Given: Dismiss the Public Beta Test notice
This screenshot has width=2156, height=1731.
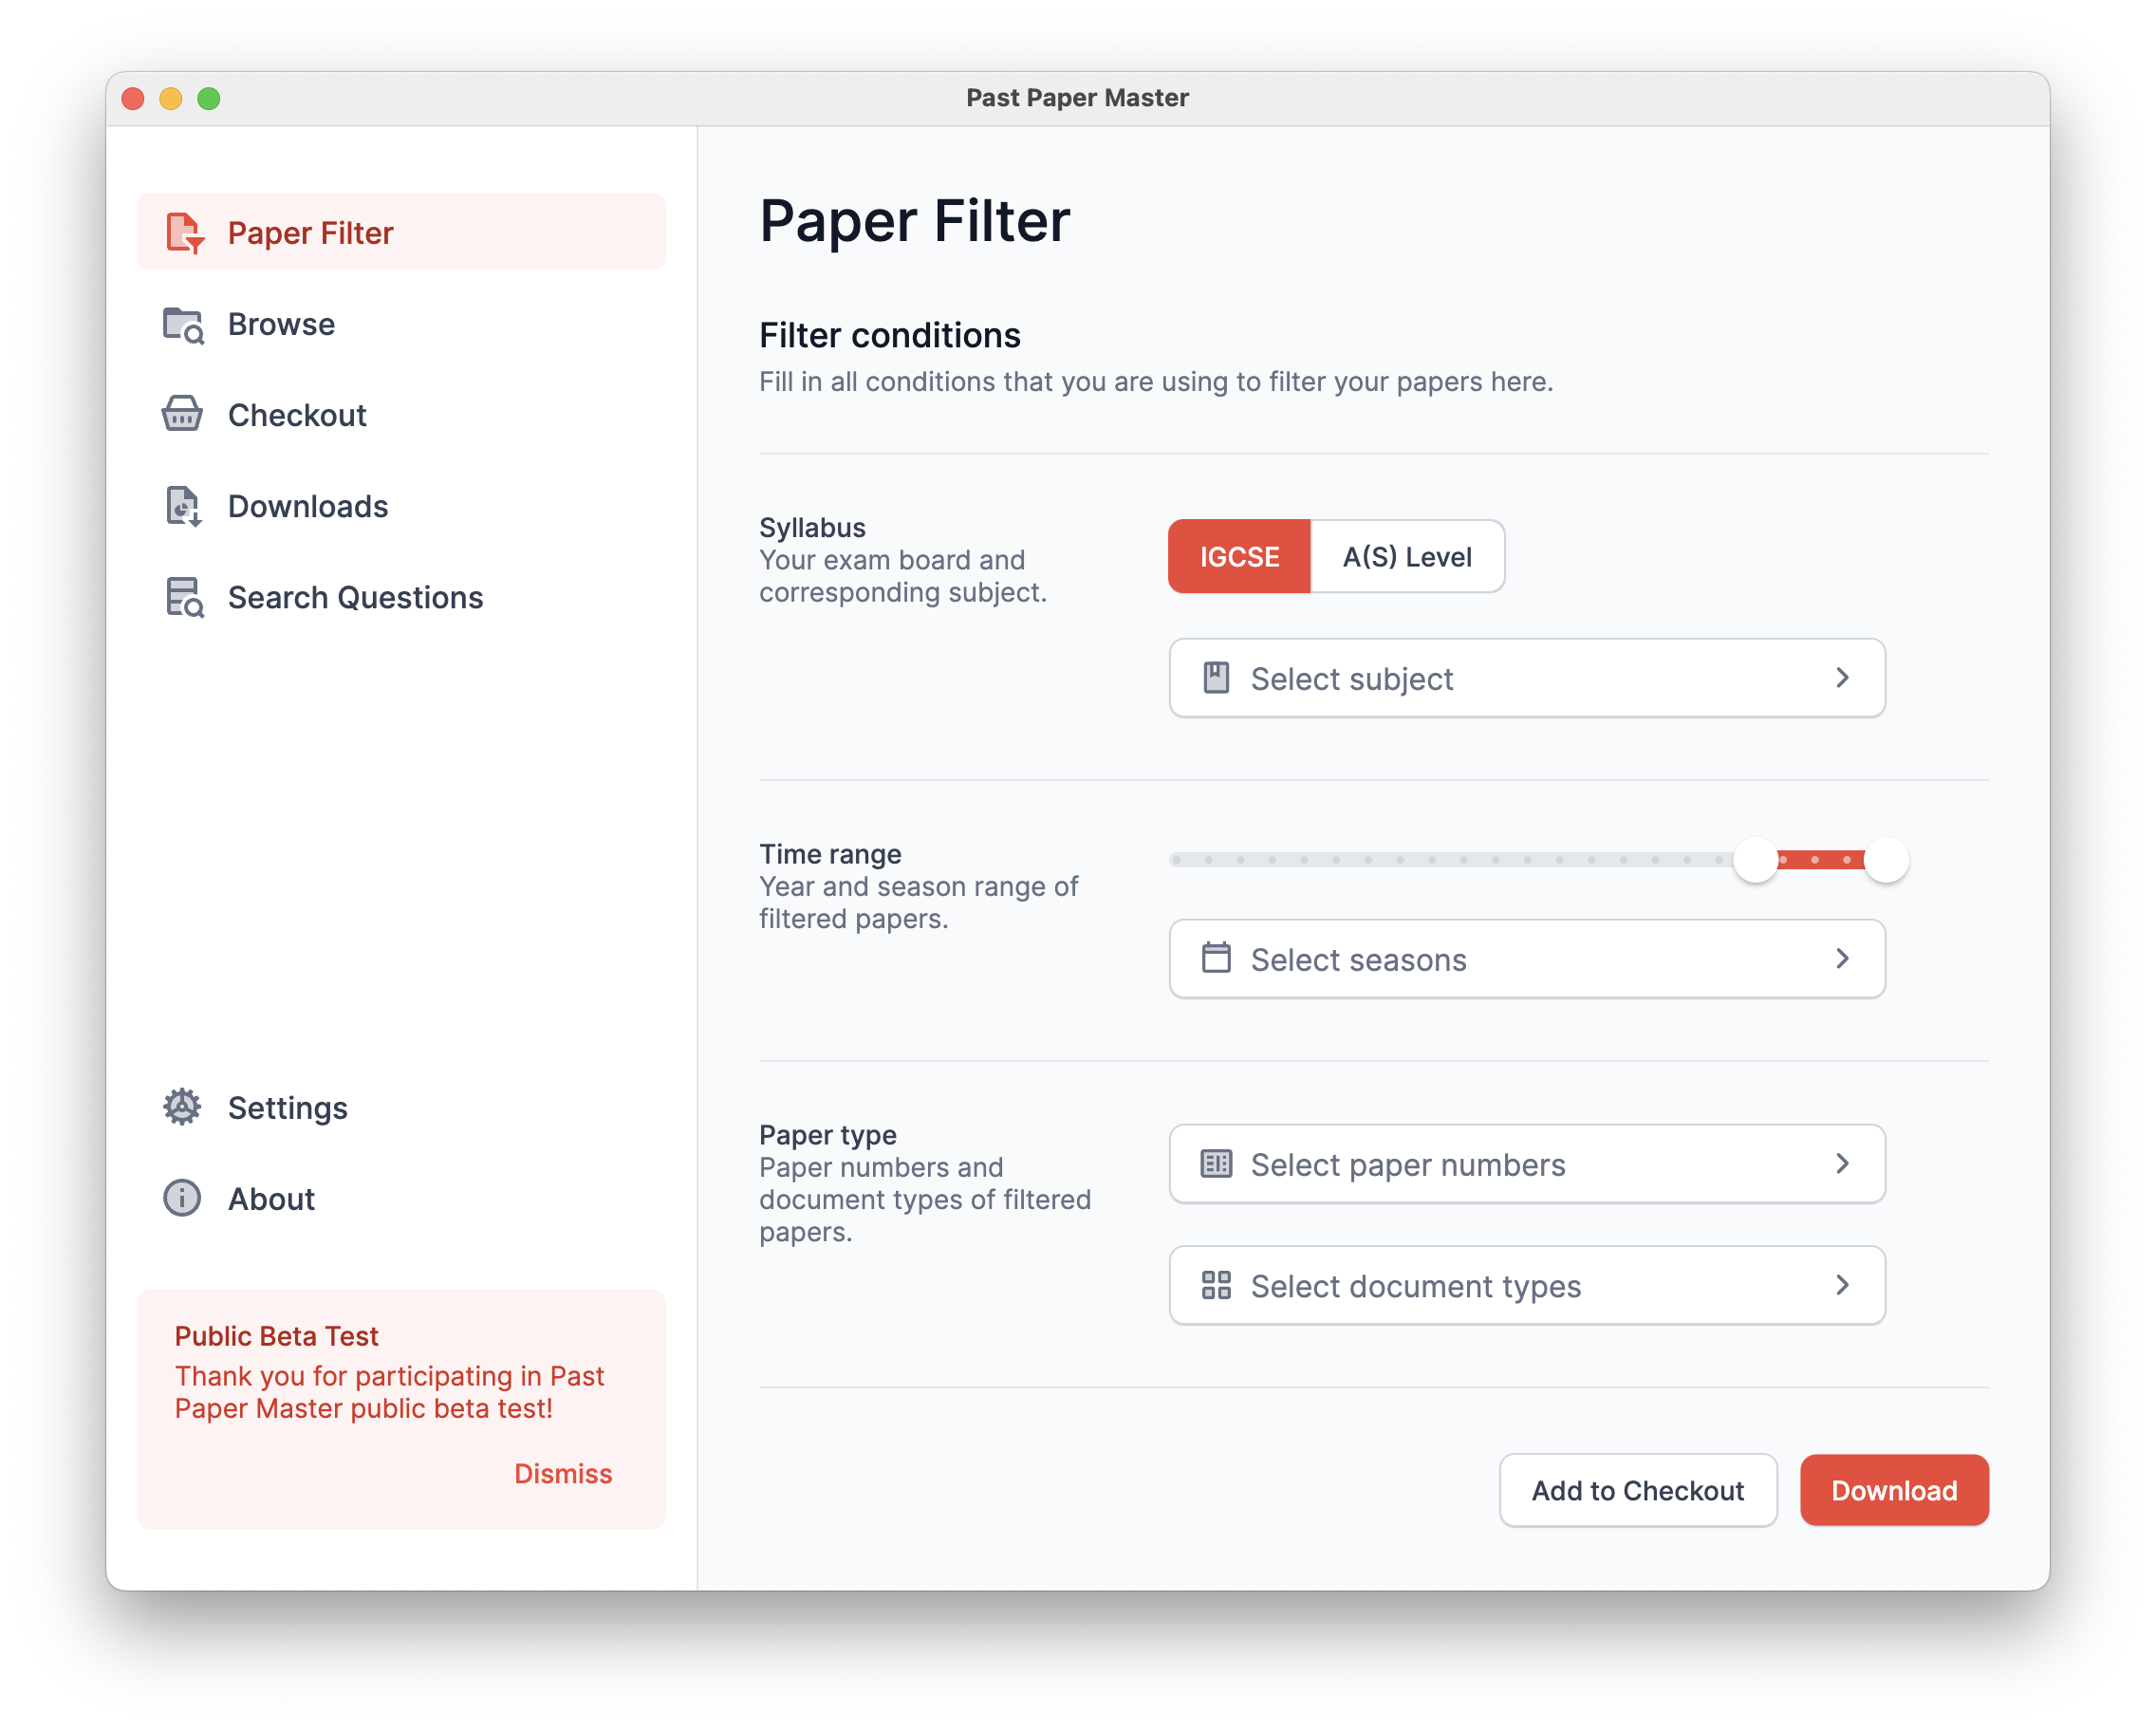Looking at the screenshot, I should pos(564,1473).
